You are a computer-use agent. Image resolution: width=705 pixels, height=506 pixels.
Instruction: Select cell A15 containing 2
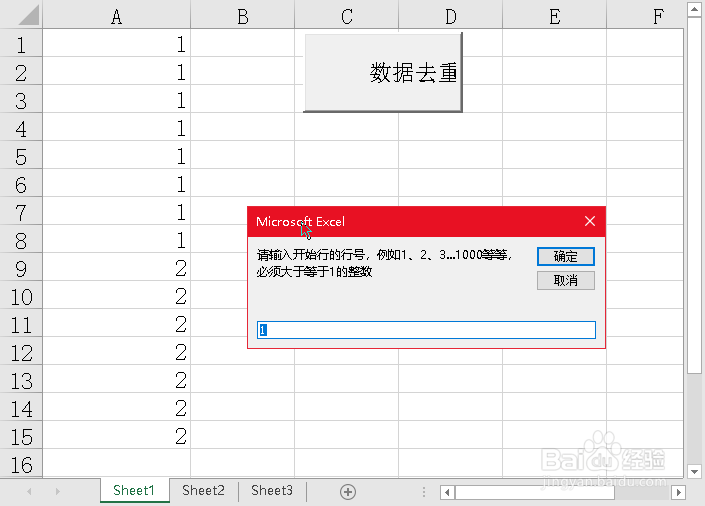(116, 436)
